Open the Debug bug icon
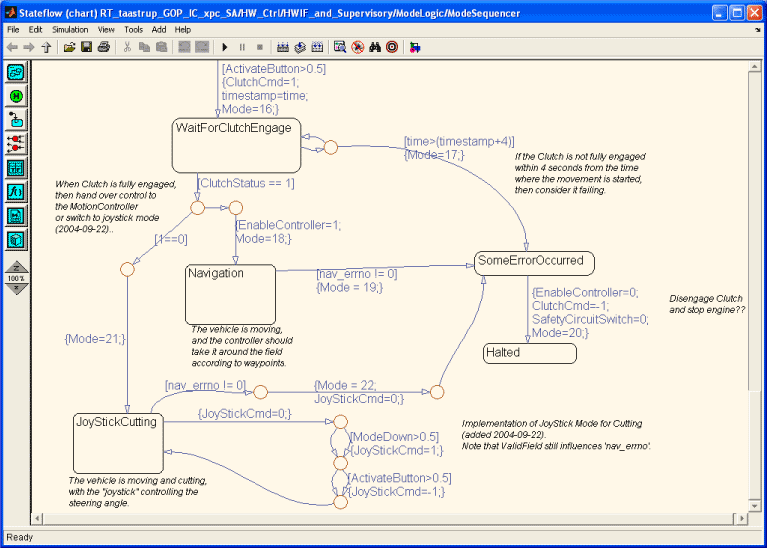767x548 pixels. (358, 47)
